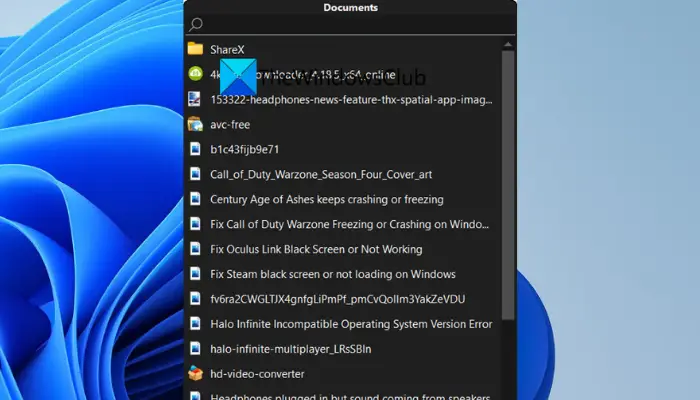Open the fv6ra2CWGLTJX4gnfgLiPmPf file
The height and width of the screenshot is (400, 700).
338,300
